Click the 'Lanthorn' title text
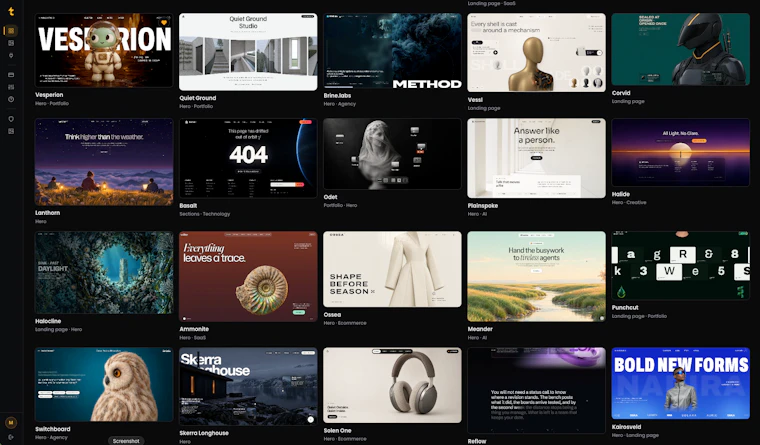The height and width of the screenshot is (445, 760). point(48,213)
